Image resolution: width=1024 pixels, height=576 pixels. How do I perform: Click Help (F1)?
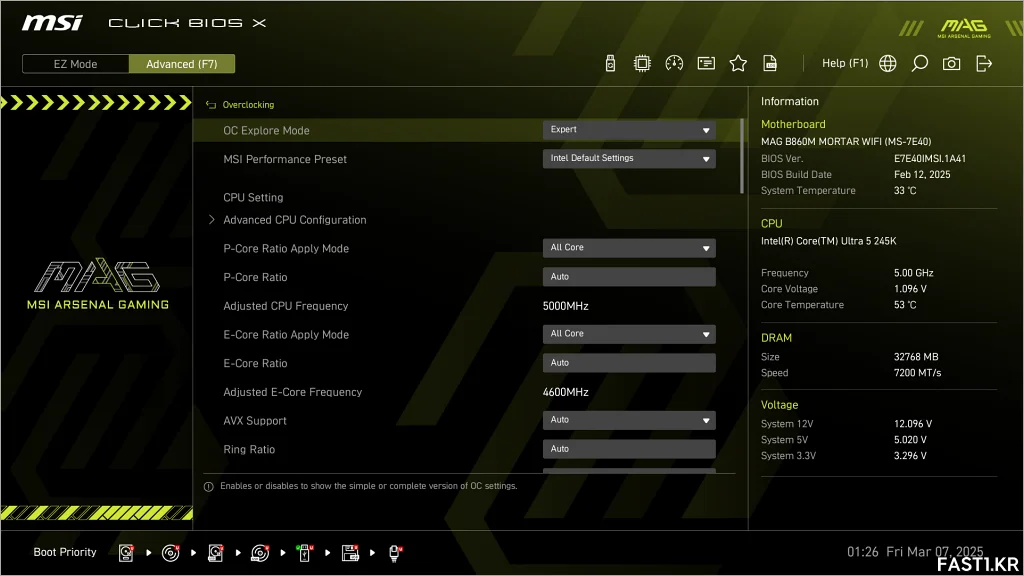(x=845, y=63)
